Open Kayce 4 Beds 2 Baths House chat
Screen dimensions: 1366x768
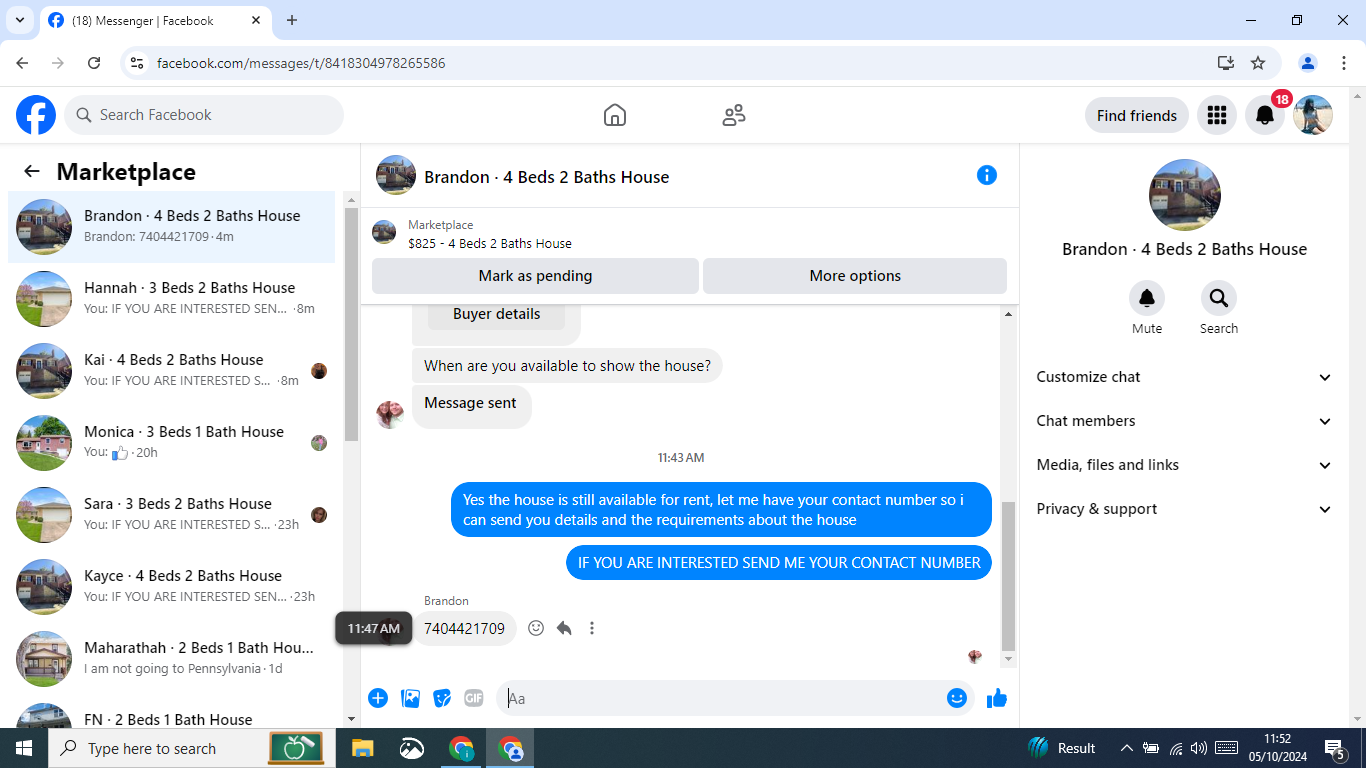coord(172,587)
